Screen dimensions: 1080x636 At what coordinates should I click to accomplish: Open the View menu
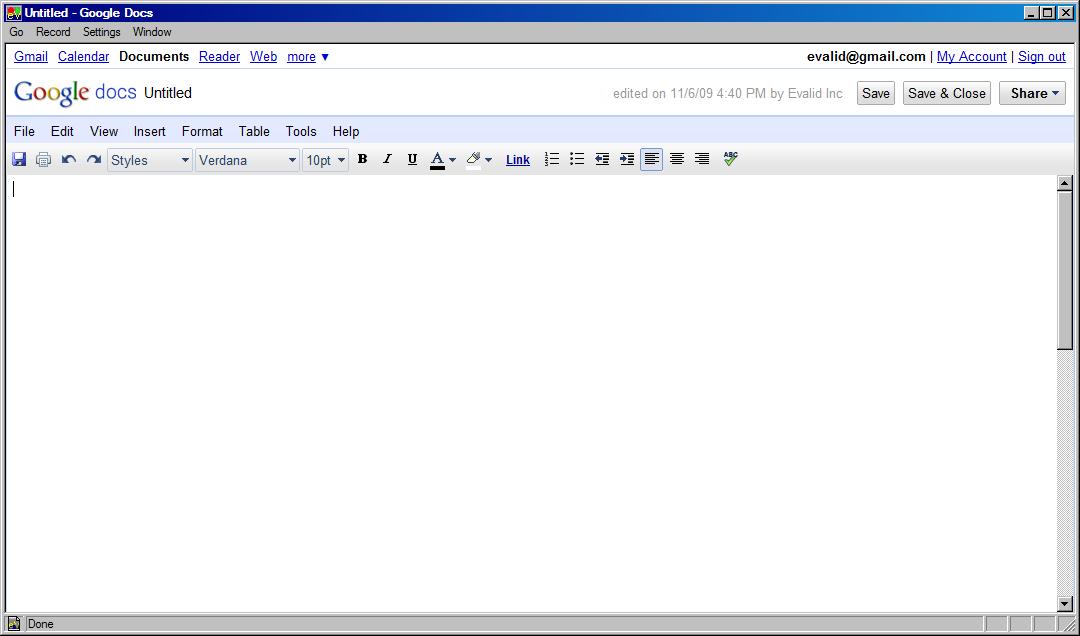coord(104,131)
